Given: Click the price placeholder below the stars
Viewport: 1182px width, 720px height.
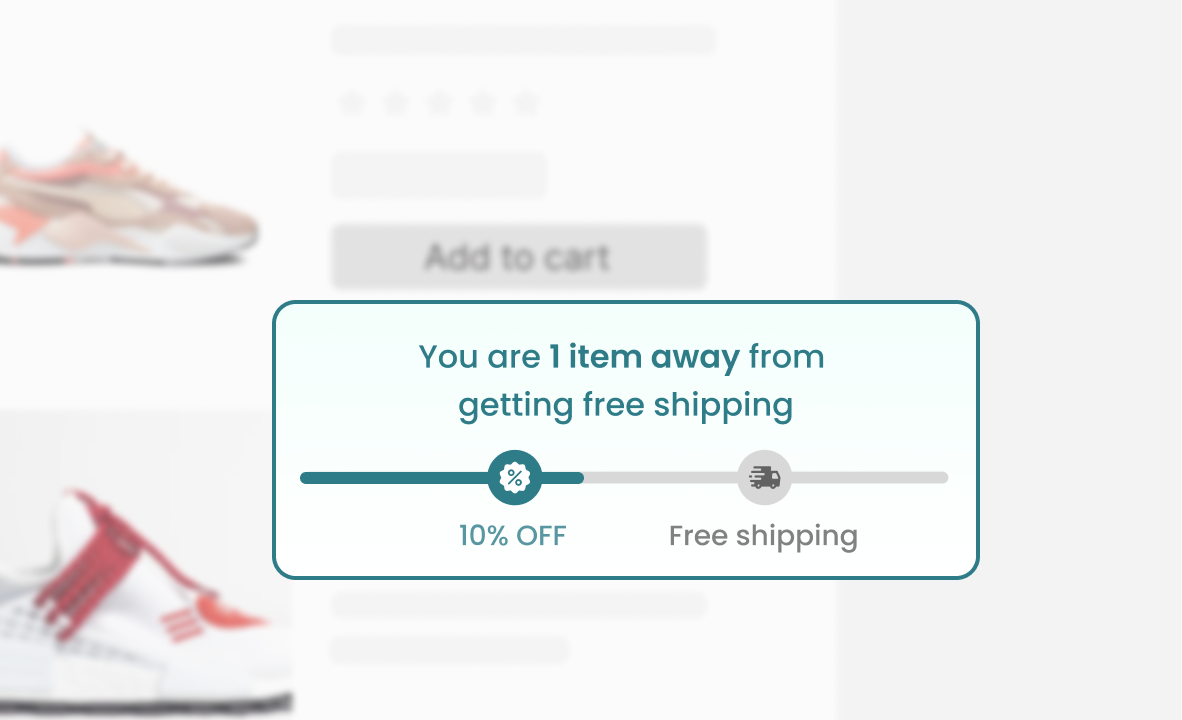Looking at the screenshot, I should point(439,175).
